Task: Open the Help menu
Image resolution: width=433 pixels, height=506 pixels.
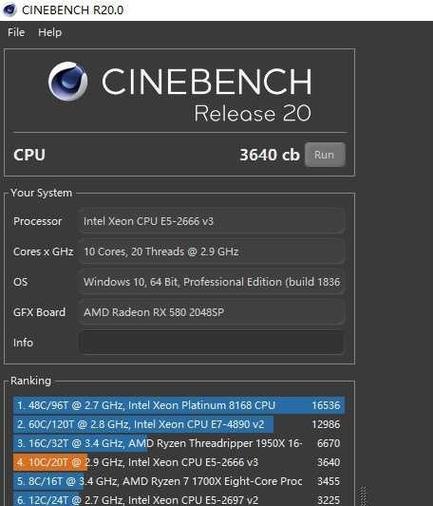Action: click(50, 32)
